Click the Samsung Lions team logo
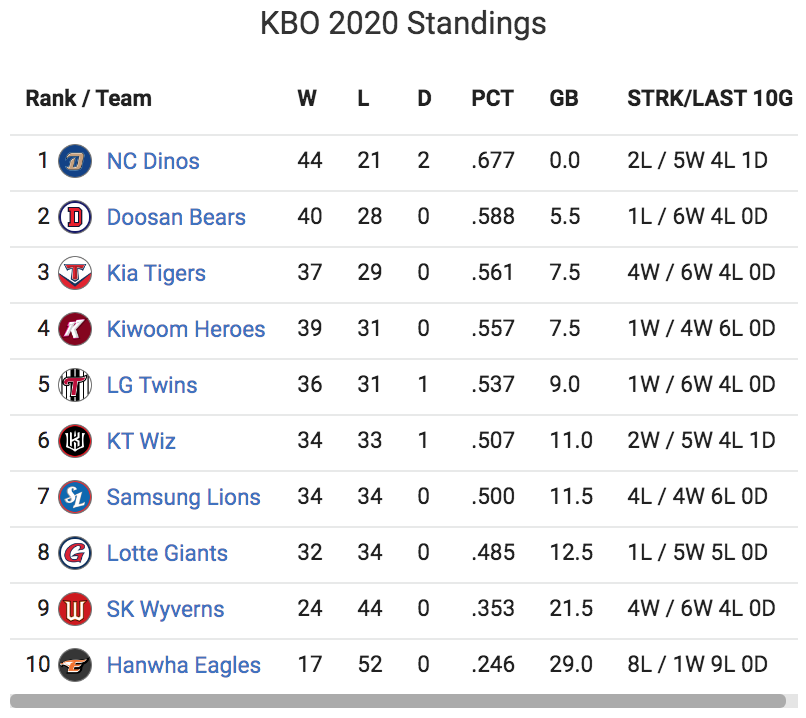This screenshot has height=718, width=806. (x=75, y=497)
